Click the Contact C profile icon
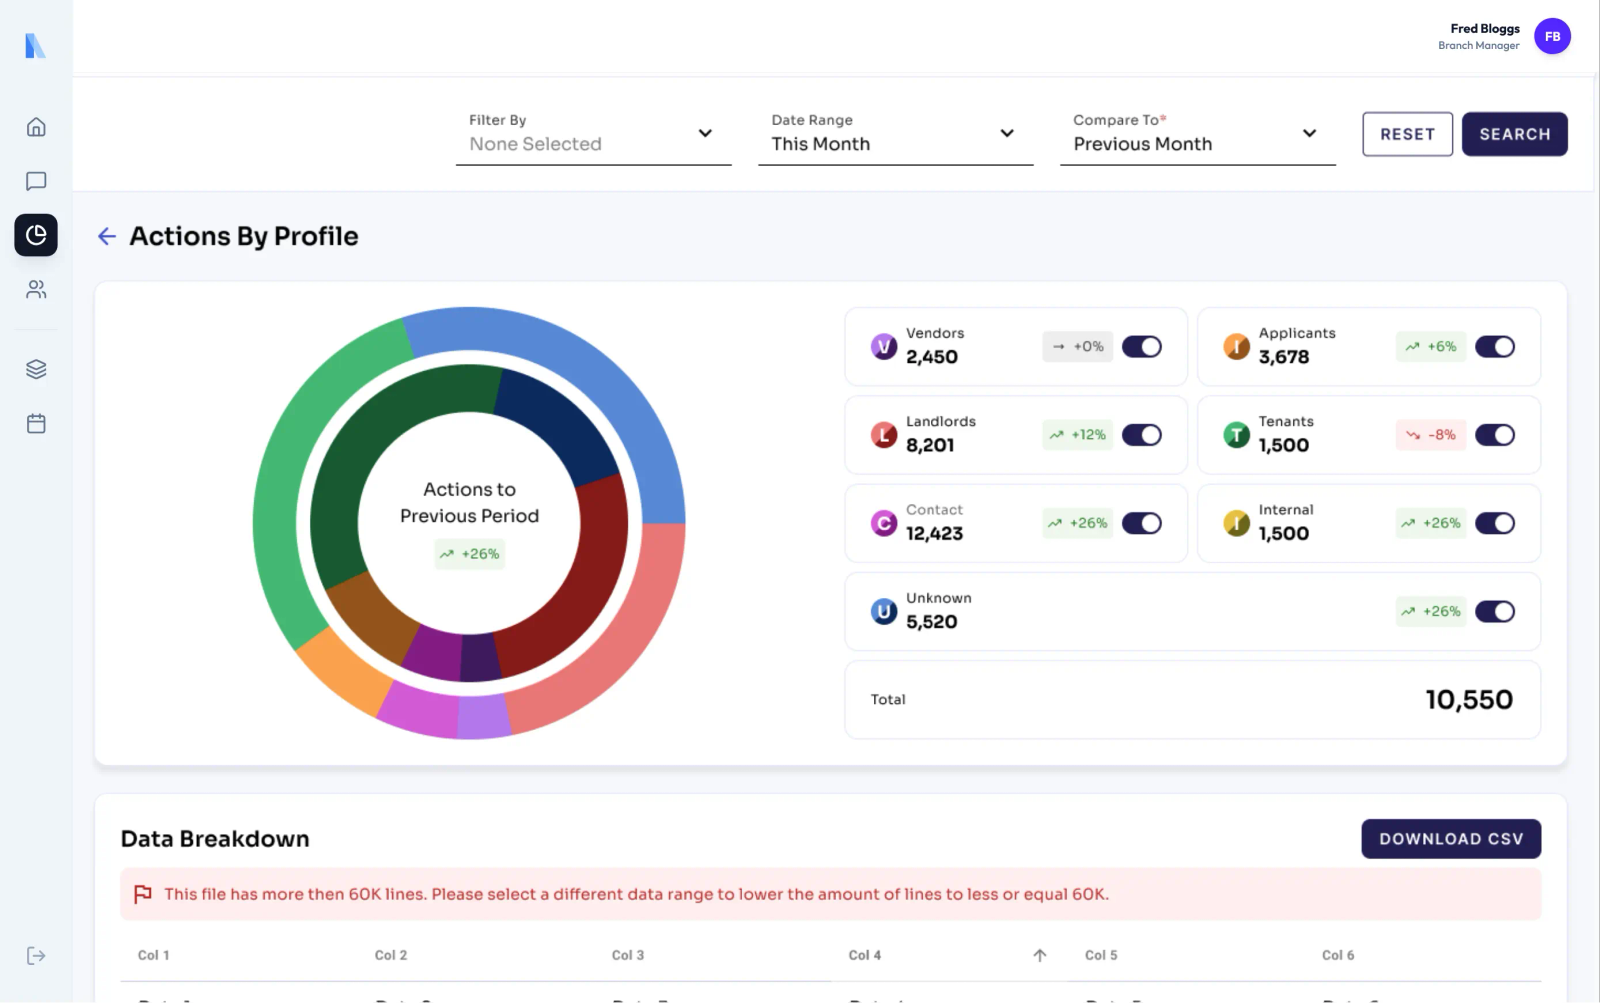Screen dimensions: 1600x1003 pyautogui.click(x=884, y=522)
